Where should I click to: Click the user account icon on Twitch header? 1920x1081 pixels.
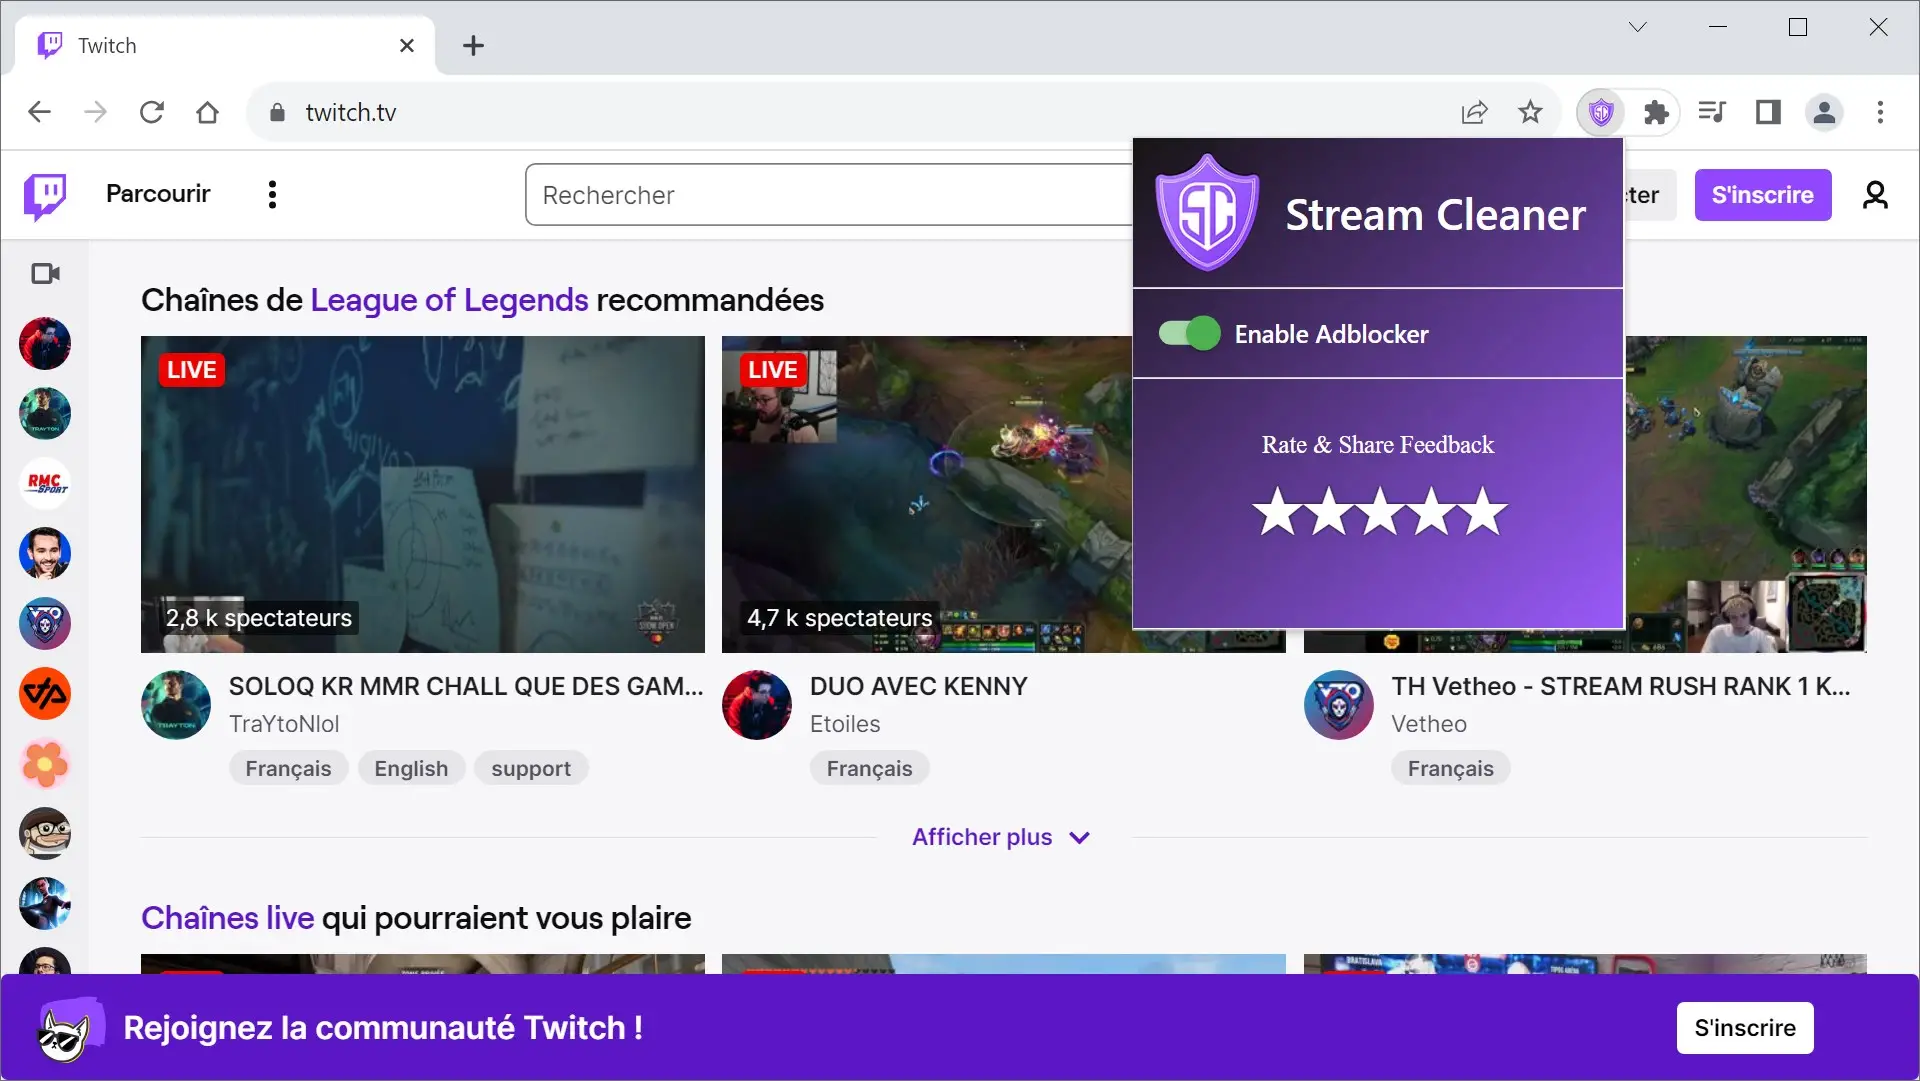pyautogui.click(x=1875, y=195)
